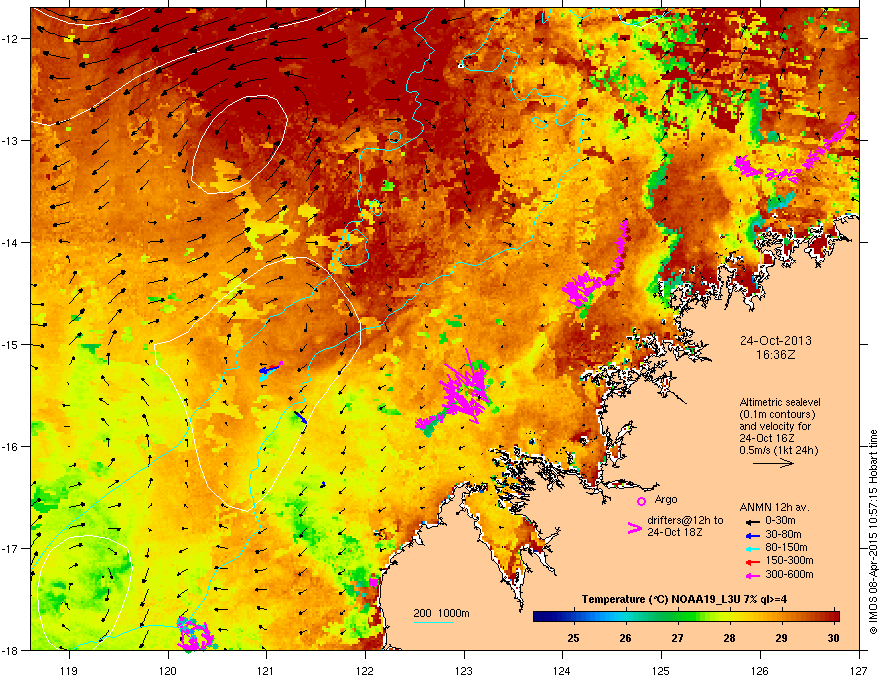Click longitude axis label 124
The height and width of the screenshot is (680, 880).
click(562, 670)
